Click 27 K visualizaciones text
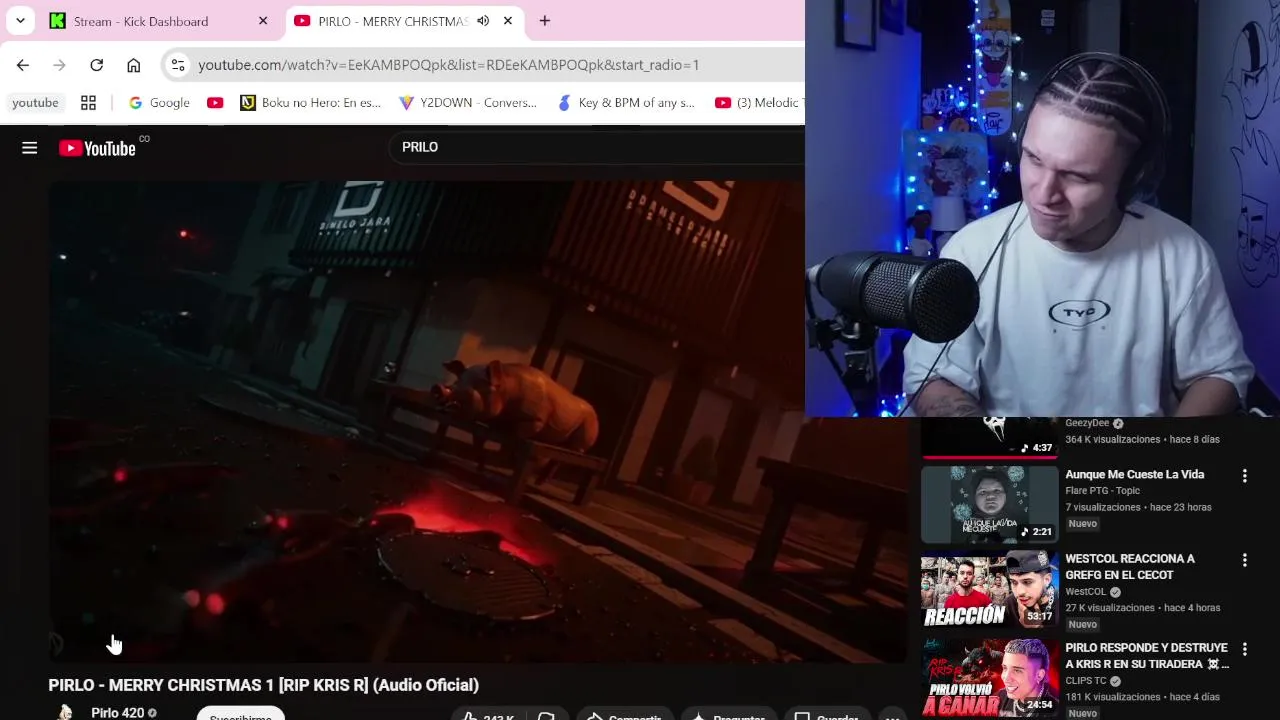 (x=1110, y=608)
